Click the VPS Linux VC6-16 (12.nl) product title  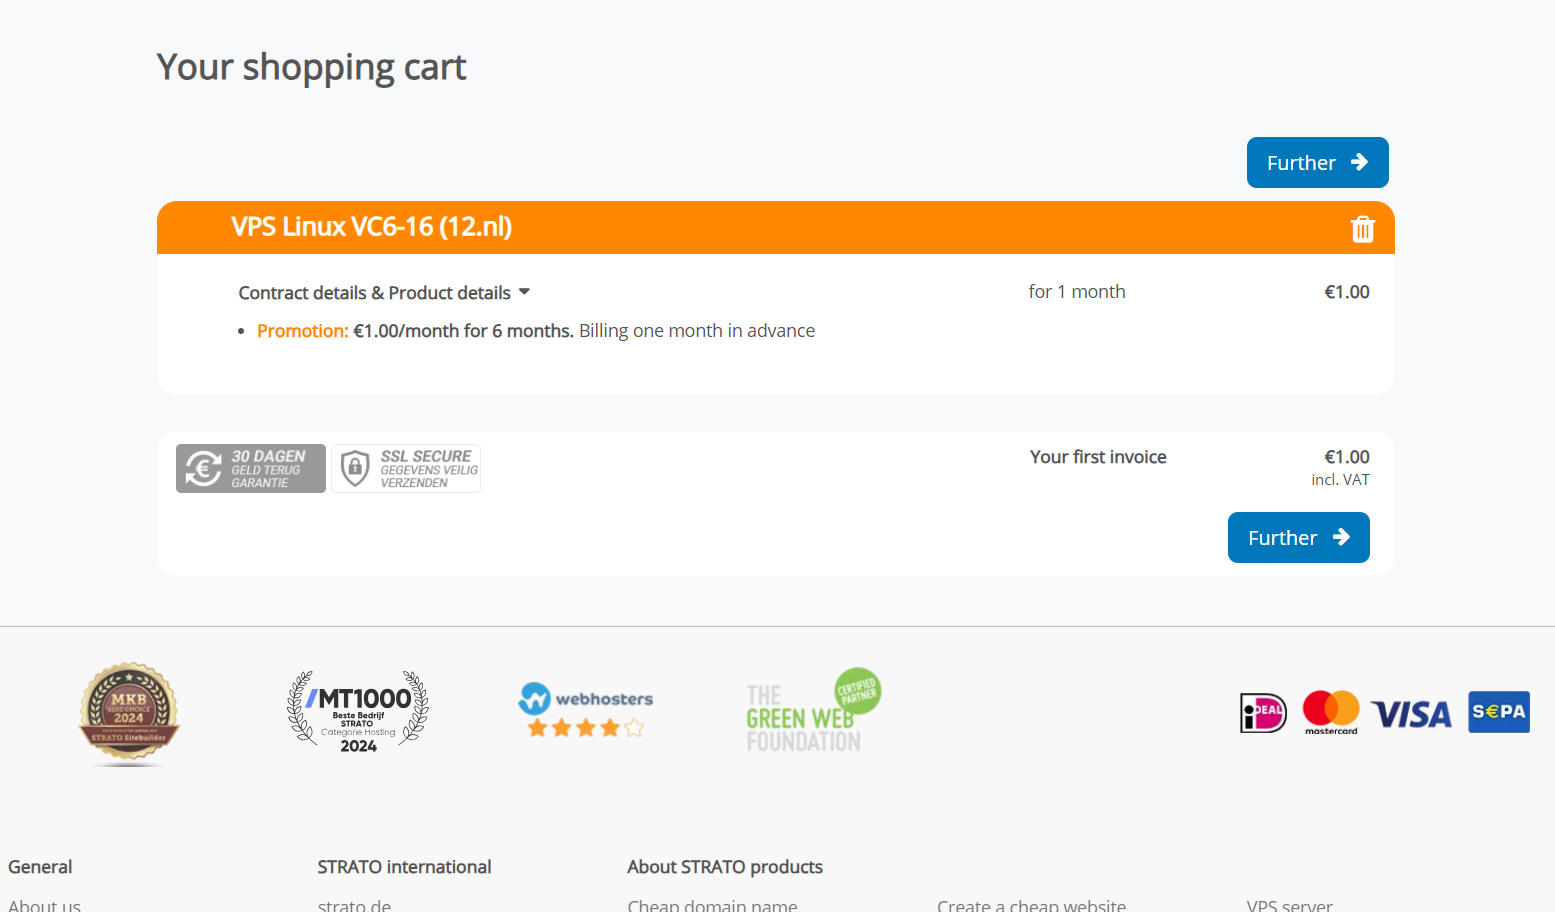coord(371,227)
